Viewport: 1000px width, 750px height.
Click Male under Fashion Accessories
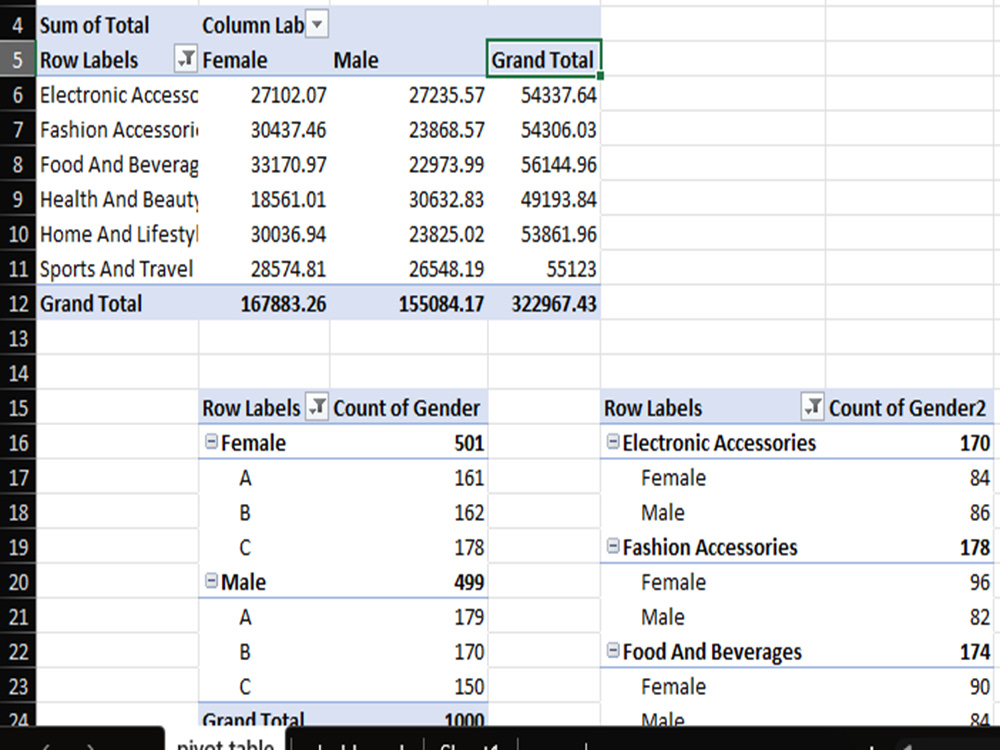[x=713, y=617]
